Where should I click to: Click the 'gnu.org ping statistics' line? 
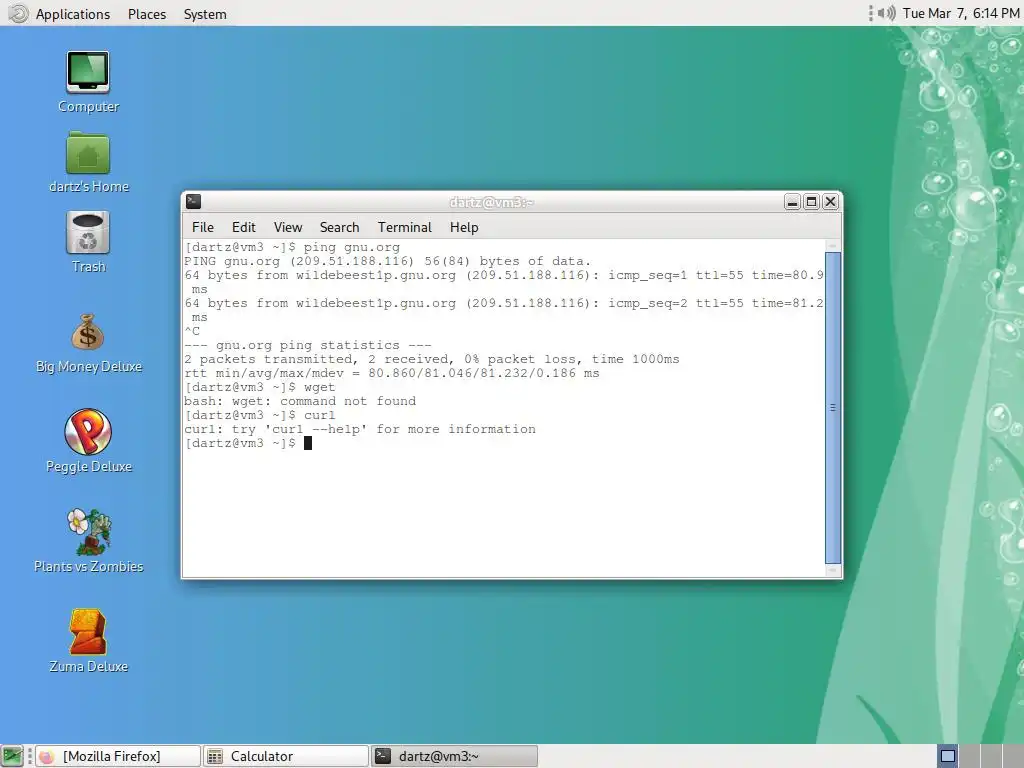click(x=308, y=345)
